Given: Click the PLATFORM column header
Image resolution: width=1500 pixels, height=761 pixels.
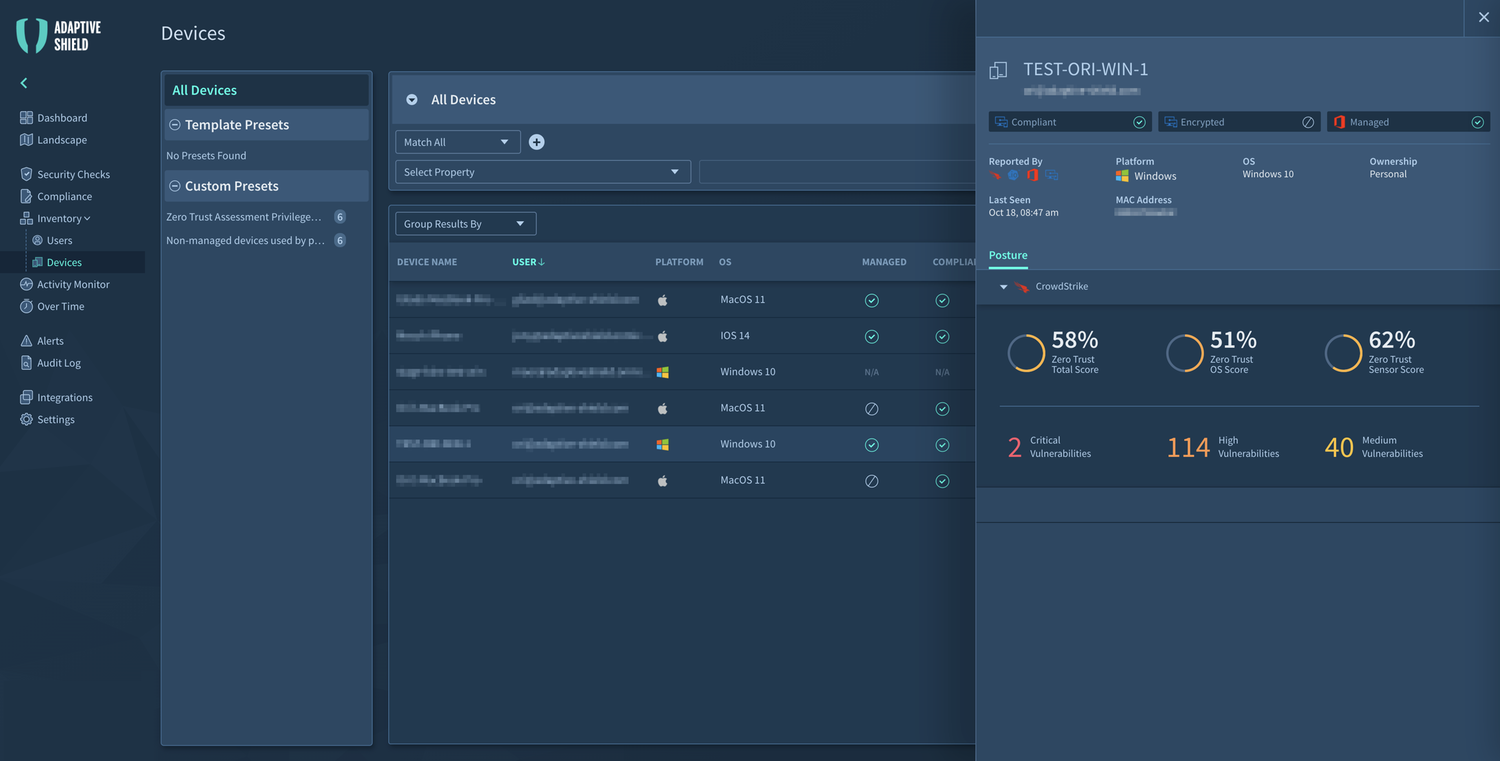Looking at the screenshot, I should tap(679, 262).
